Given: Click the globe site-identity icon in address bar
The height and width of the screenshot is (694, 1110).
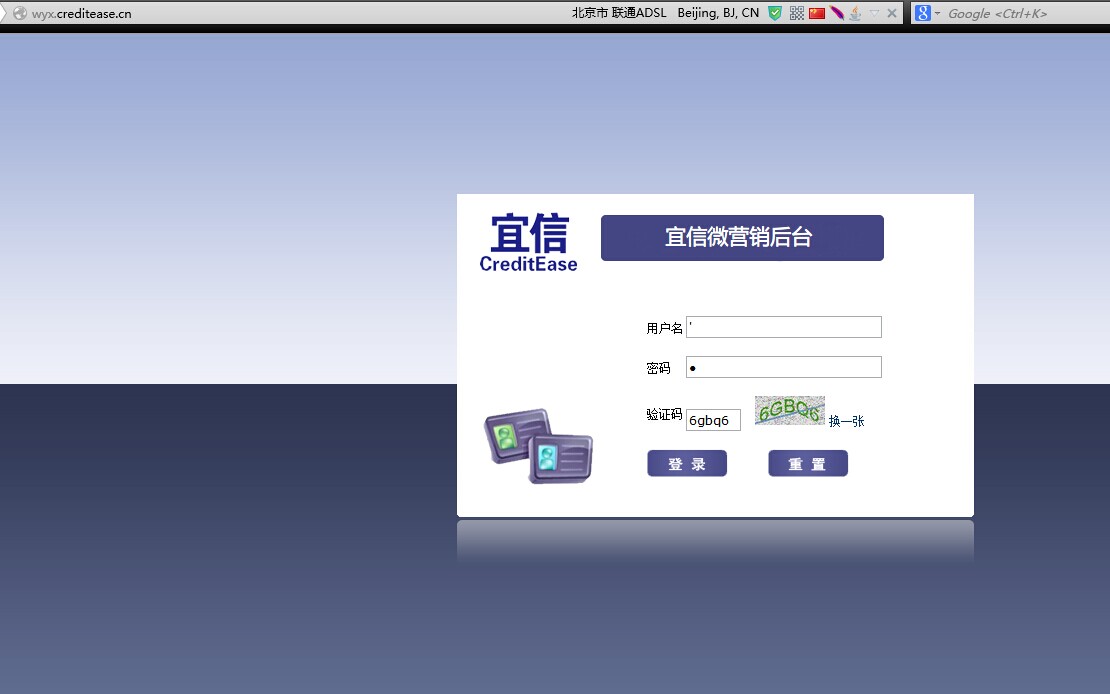Looking at the screenshot, I should 20,13.
